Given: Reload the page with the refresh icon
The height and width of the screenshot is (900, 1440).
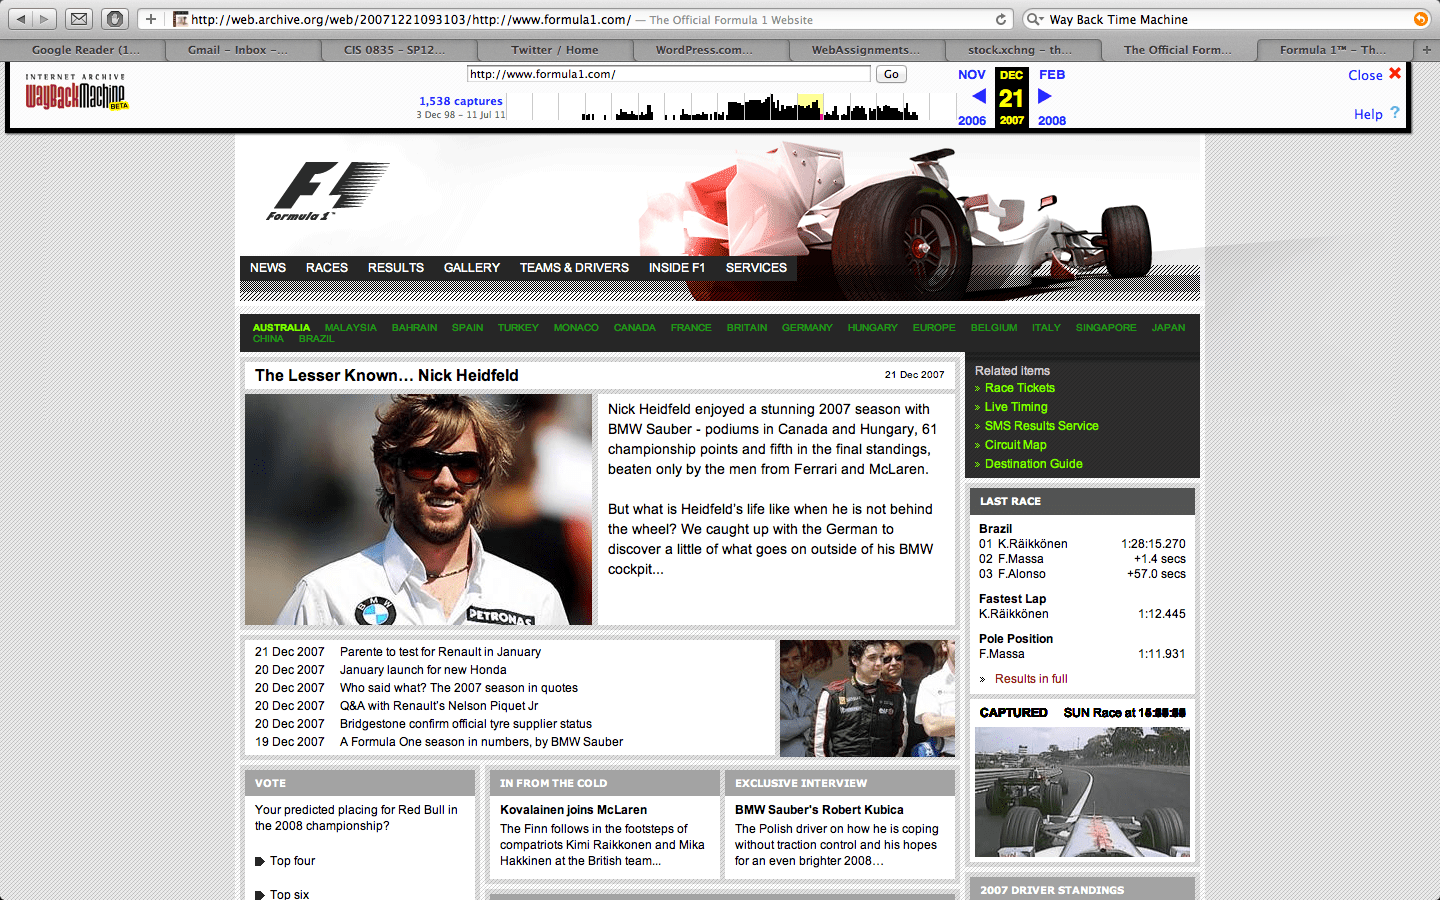Looking at the screenshot, I should 1001,19.
